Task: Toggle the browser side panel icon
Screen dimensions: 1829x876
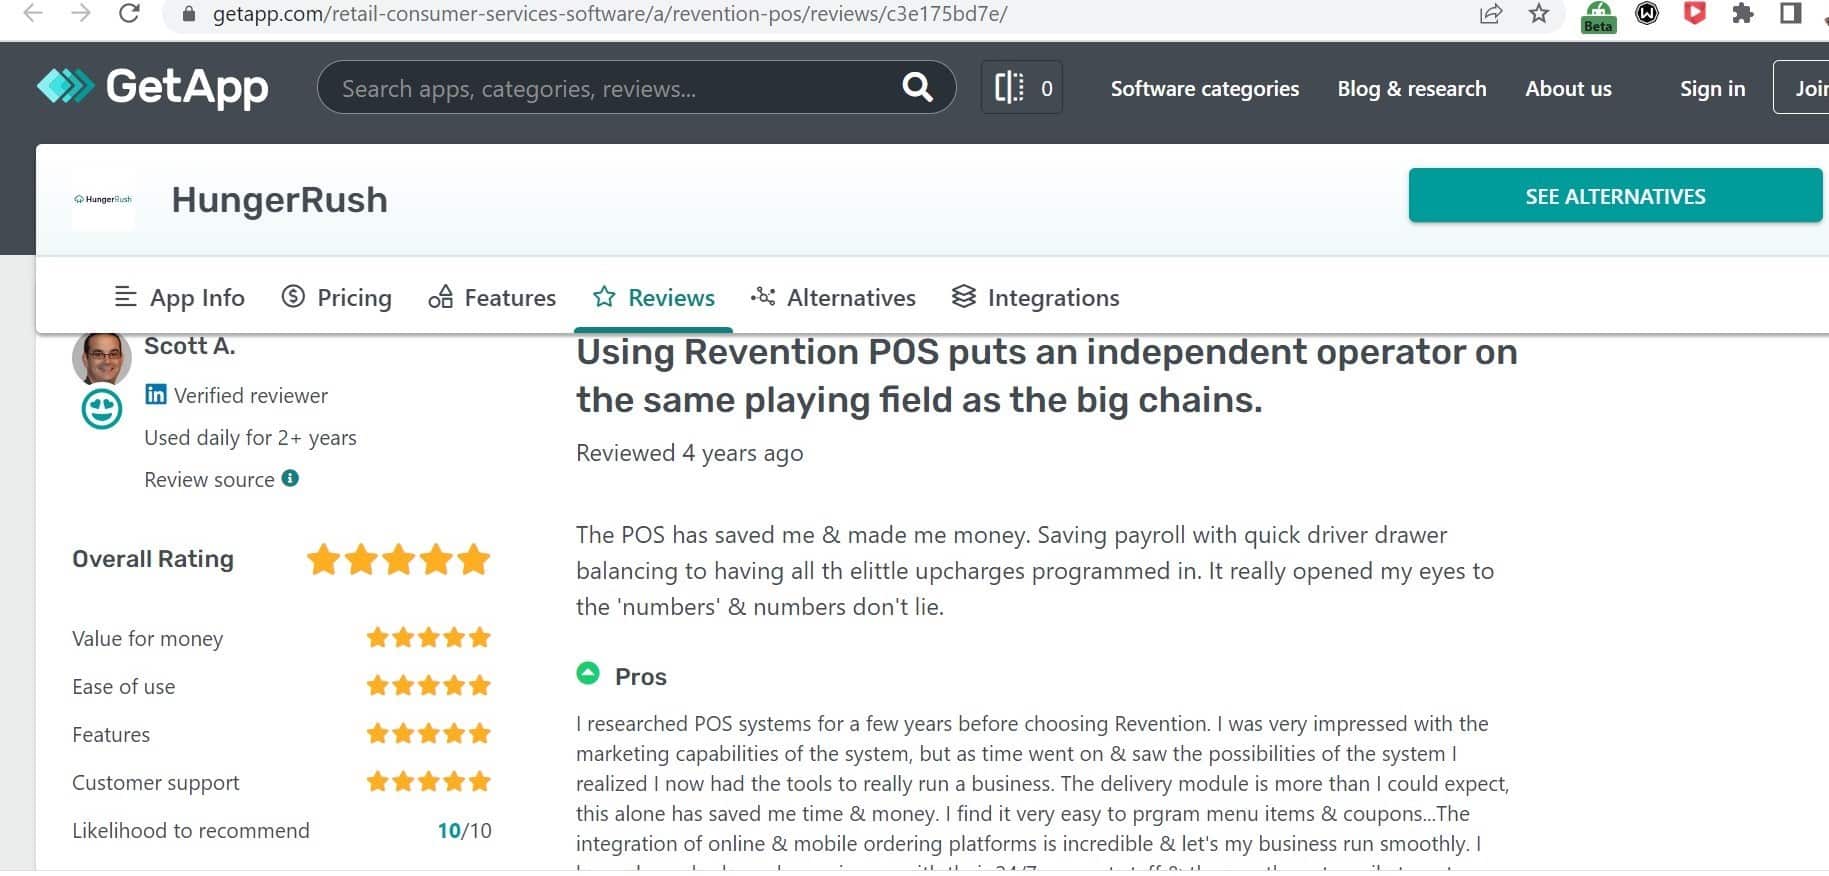Action: pyautogui.click(x=1791, y=13)
